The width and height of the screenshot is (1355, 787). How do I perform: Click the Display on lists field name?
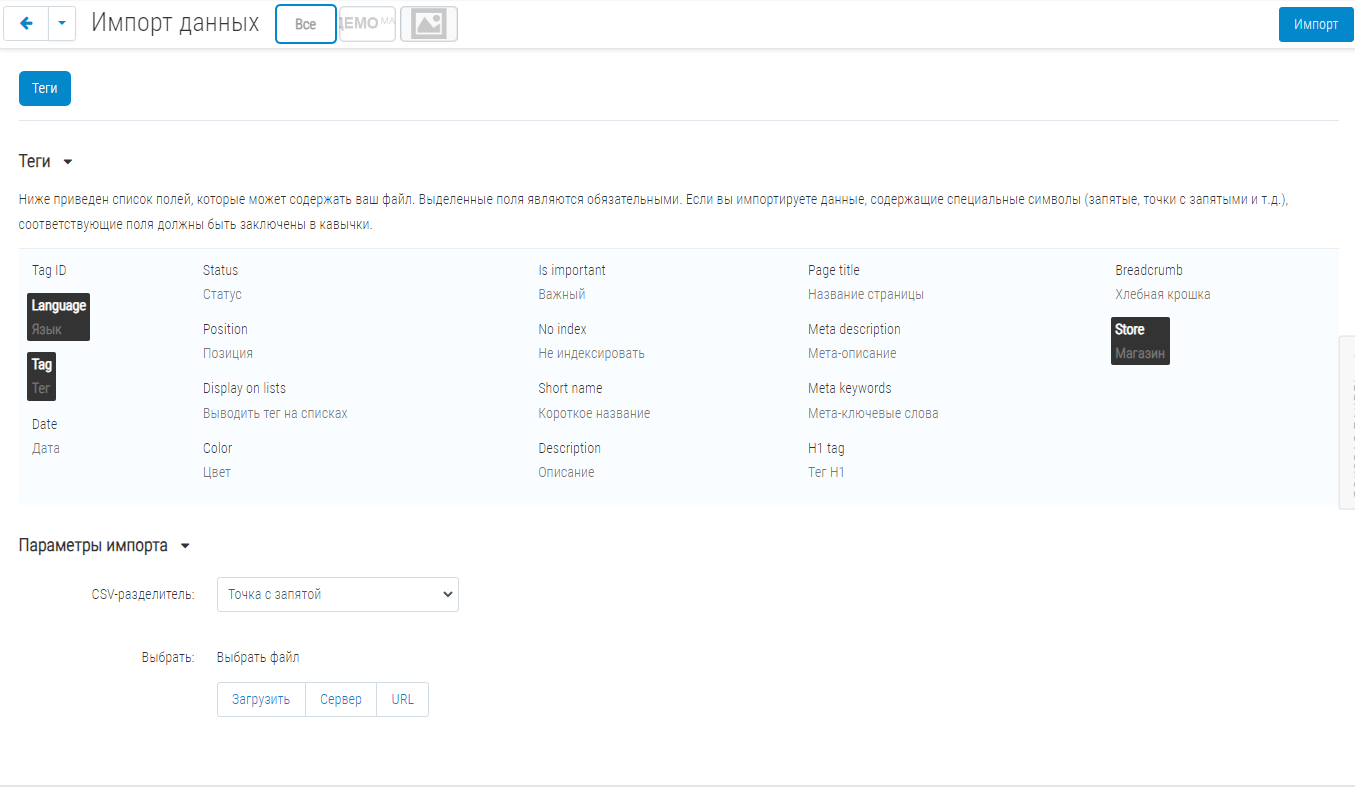point(244,388)
